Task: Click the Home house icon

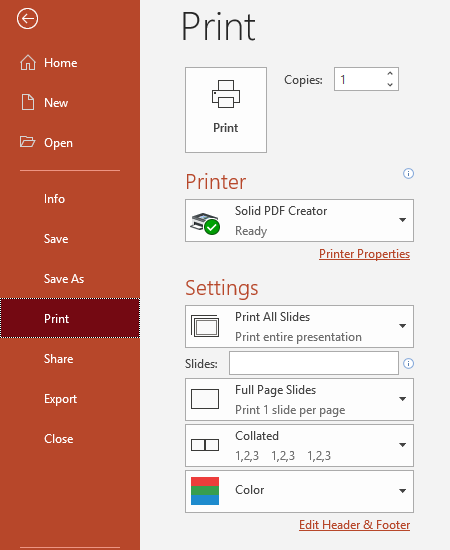Action: (28, 63)
